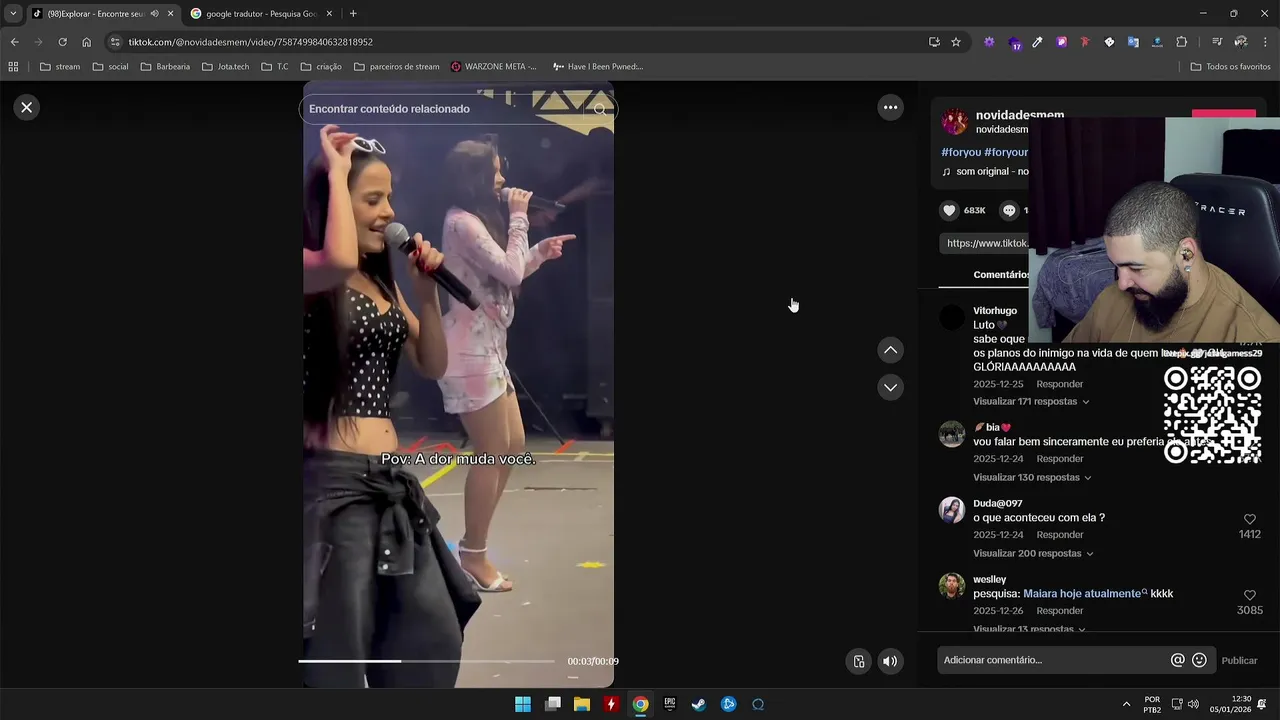Like weslley's comment with heart icon
The image size is (1280, 720).
click(1249, 595)
